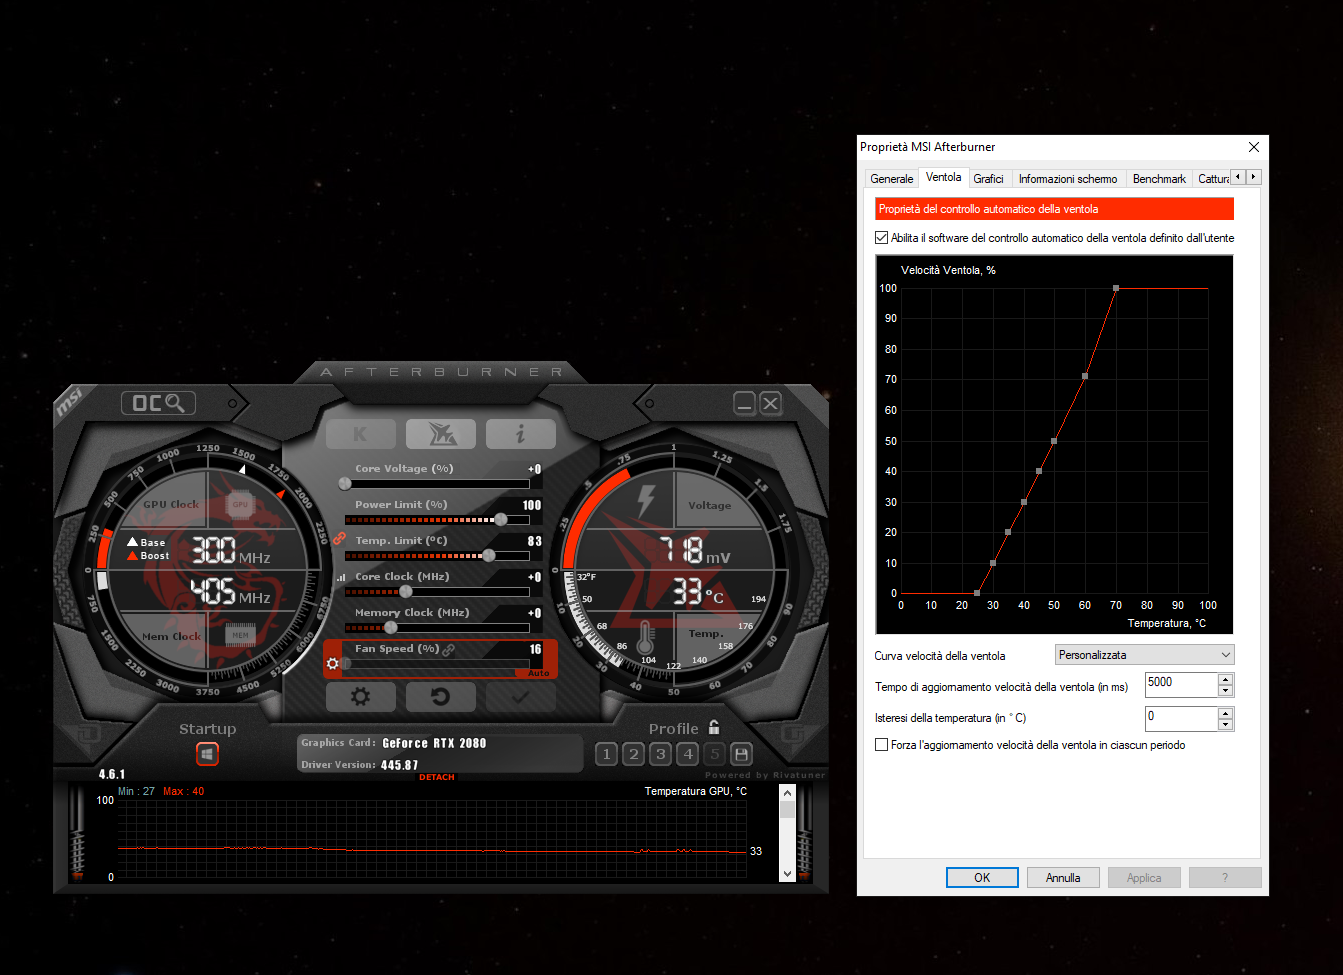The image size is (1343, 975).
Task: Select the fan curve point at 60°C
Action: (1085, 376)
